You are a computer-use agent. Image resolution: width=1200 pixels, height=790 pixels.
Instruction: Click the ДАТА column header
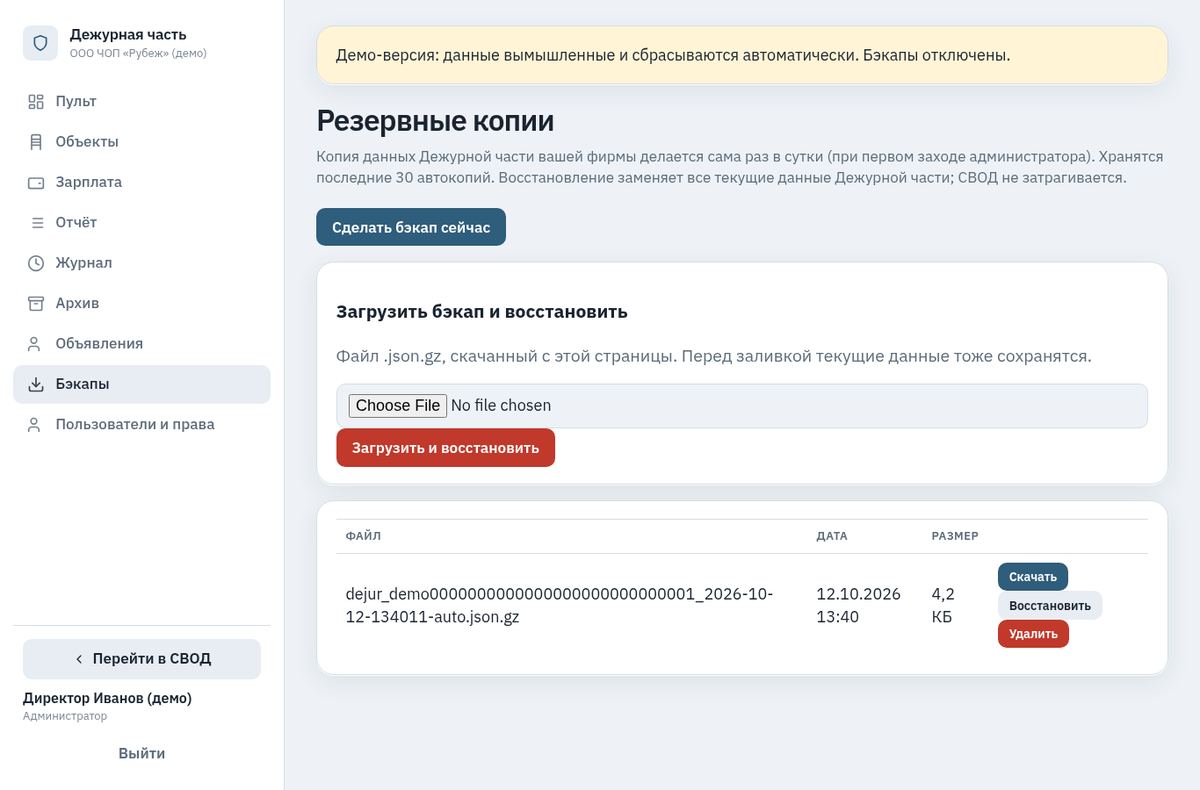pyautogui.click(x=832, y=536)
